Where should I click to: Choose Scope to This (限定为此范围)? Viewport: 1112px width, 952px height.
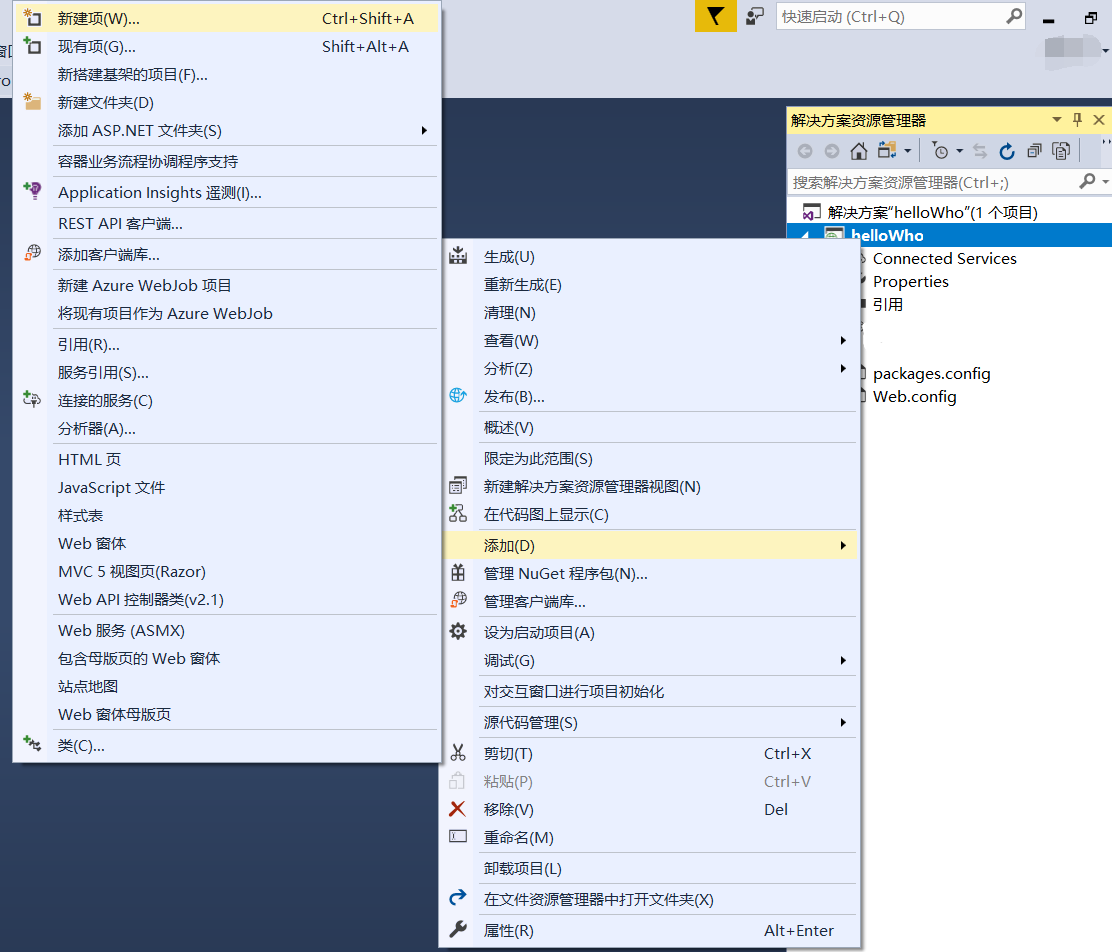[x=649, y=459]
